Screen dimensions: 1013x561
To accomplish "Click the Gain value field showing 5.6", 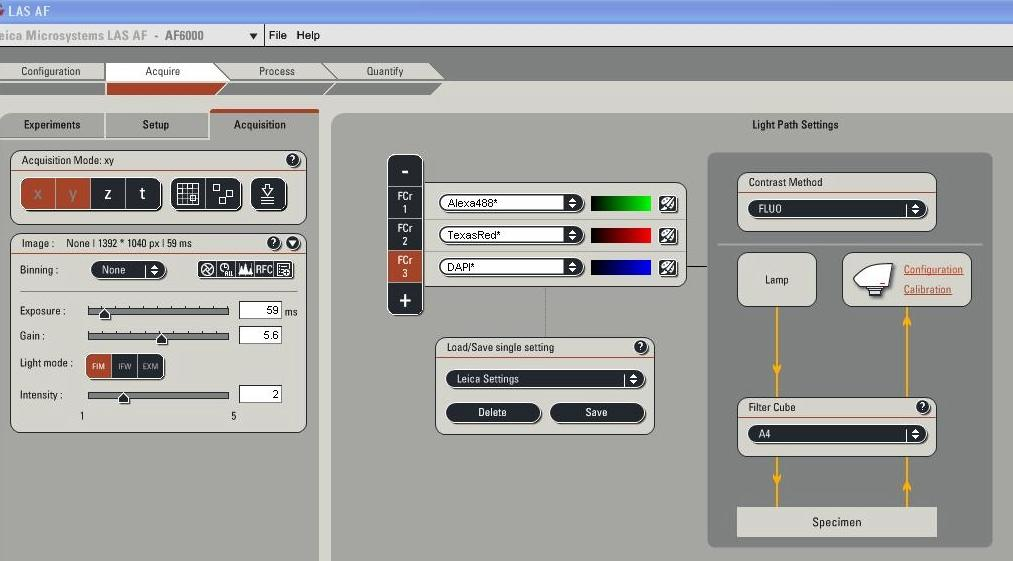I will click(260, 335).
